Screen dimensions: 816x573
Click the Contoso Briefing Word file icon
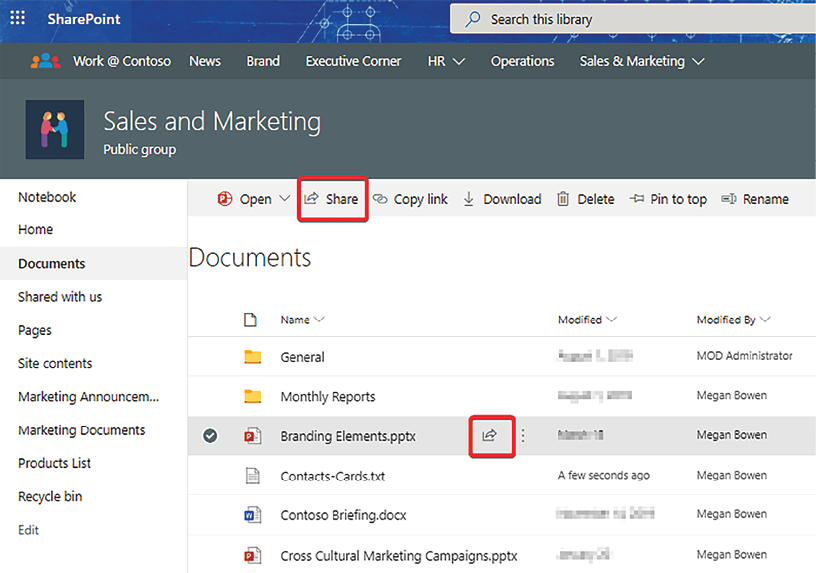(253, 515)
